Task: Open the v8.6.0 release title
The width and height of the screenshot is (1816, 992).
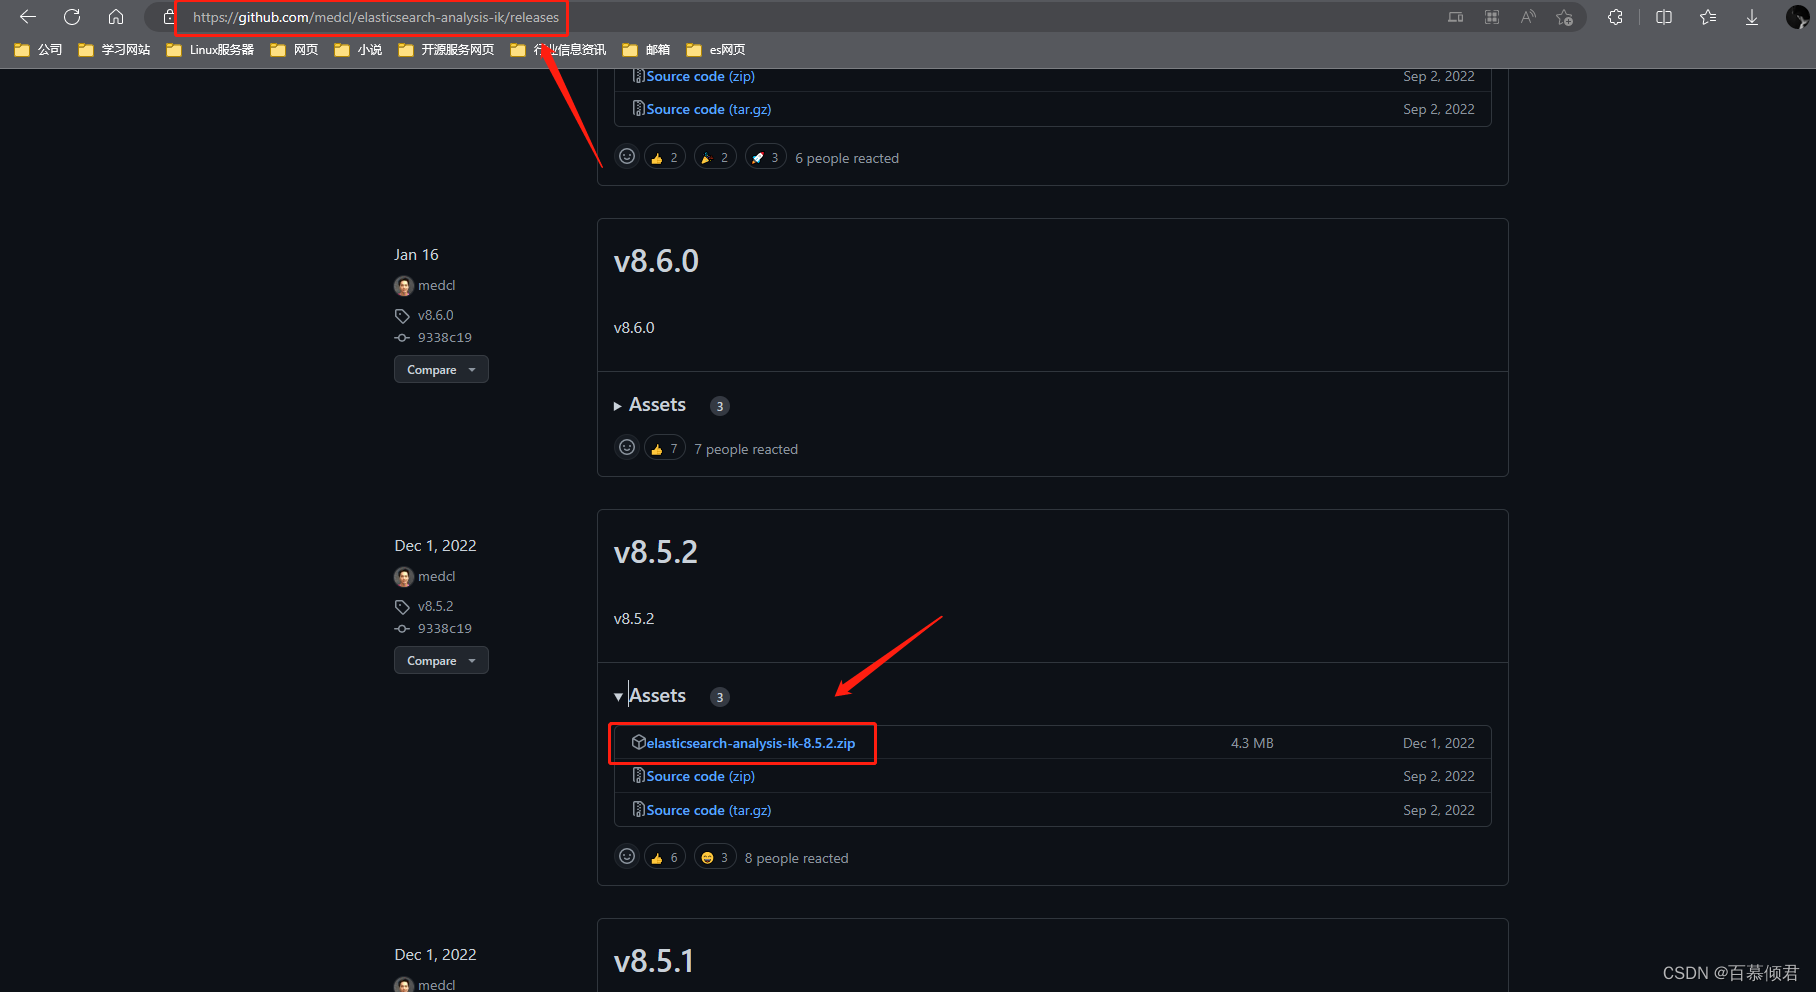Action: [x=656, y=261]
